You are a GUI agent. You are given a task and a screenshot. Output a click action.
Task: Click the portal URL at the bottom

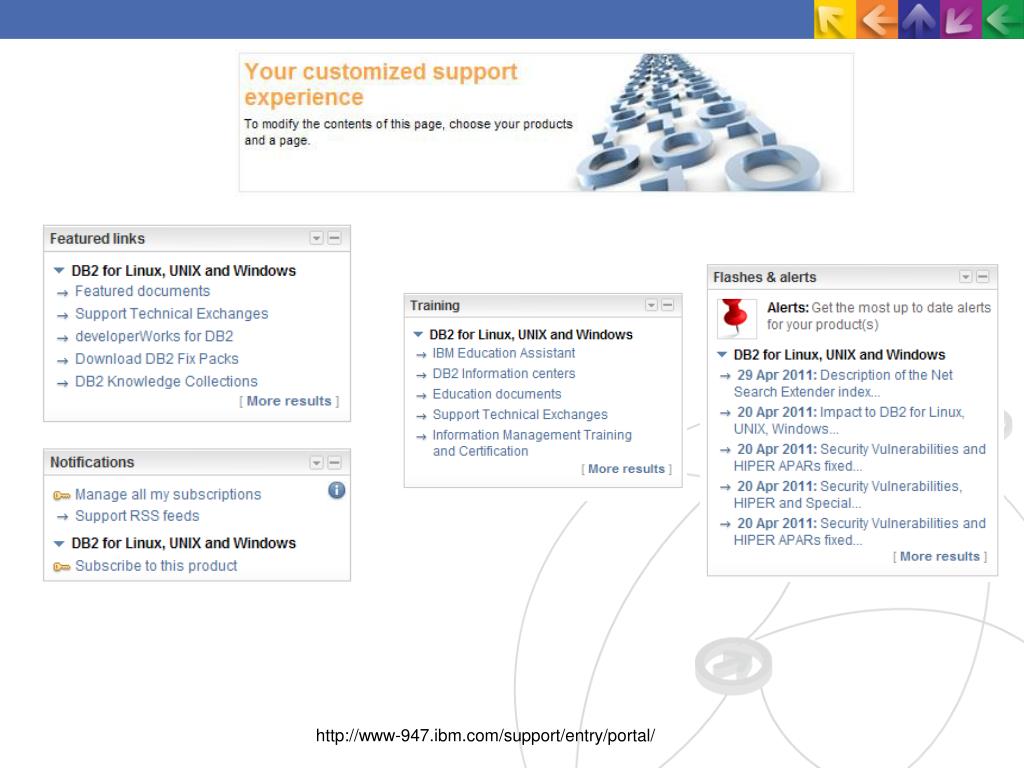(x=485, y=735)
